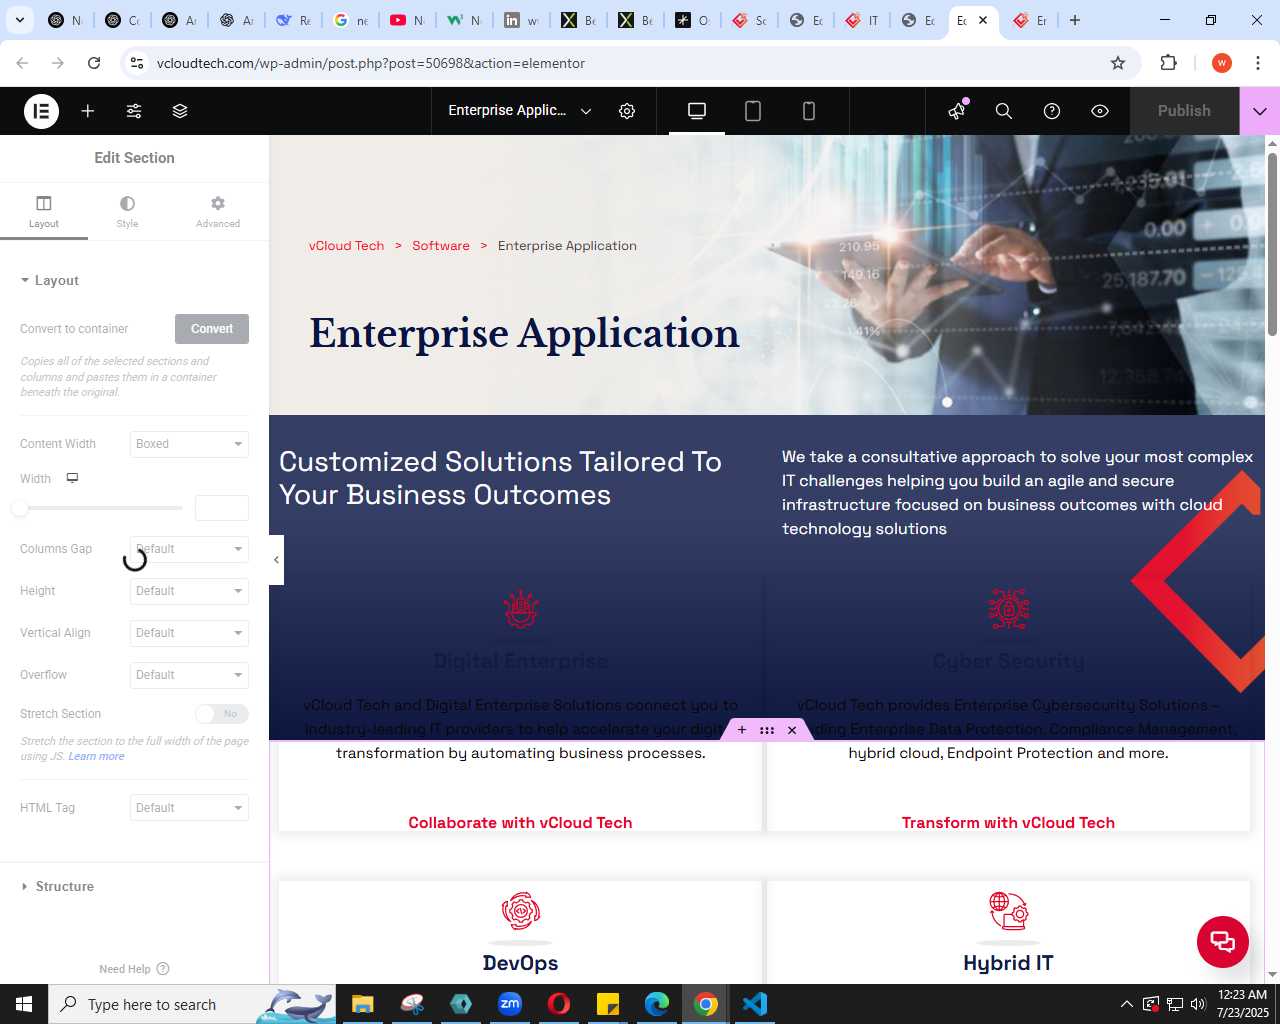Screen dimensions: 1280x1024
Task: Open the Overflow dropdown
Action: point(189,675)
